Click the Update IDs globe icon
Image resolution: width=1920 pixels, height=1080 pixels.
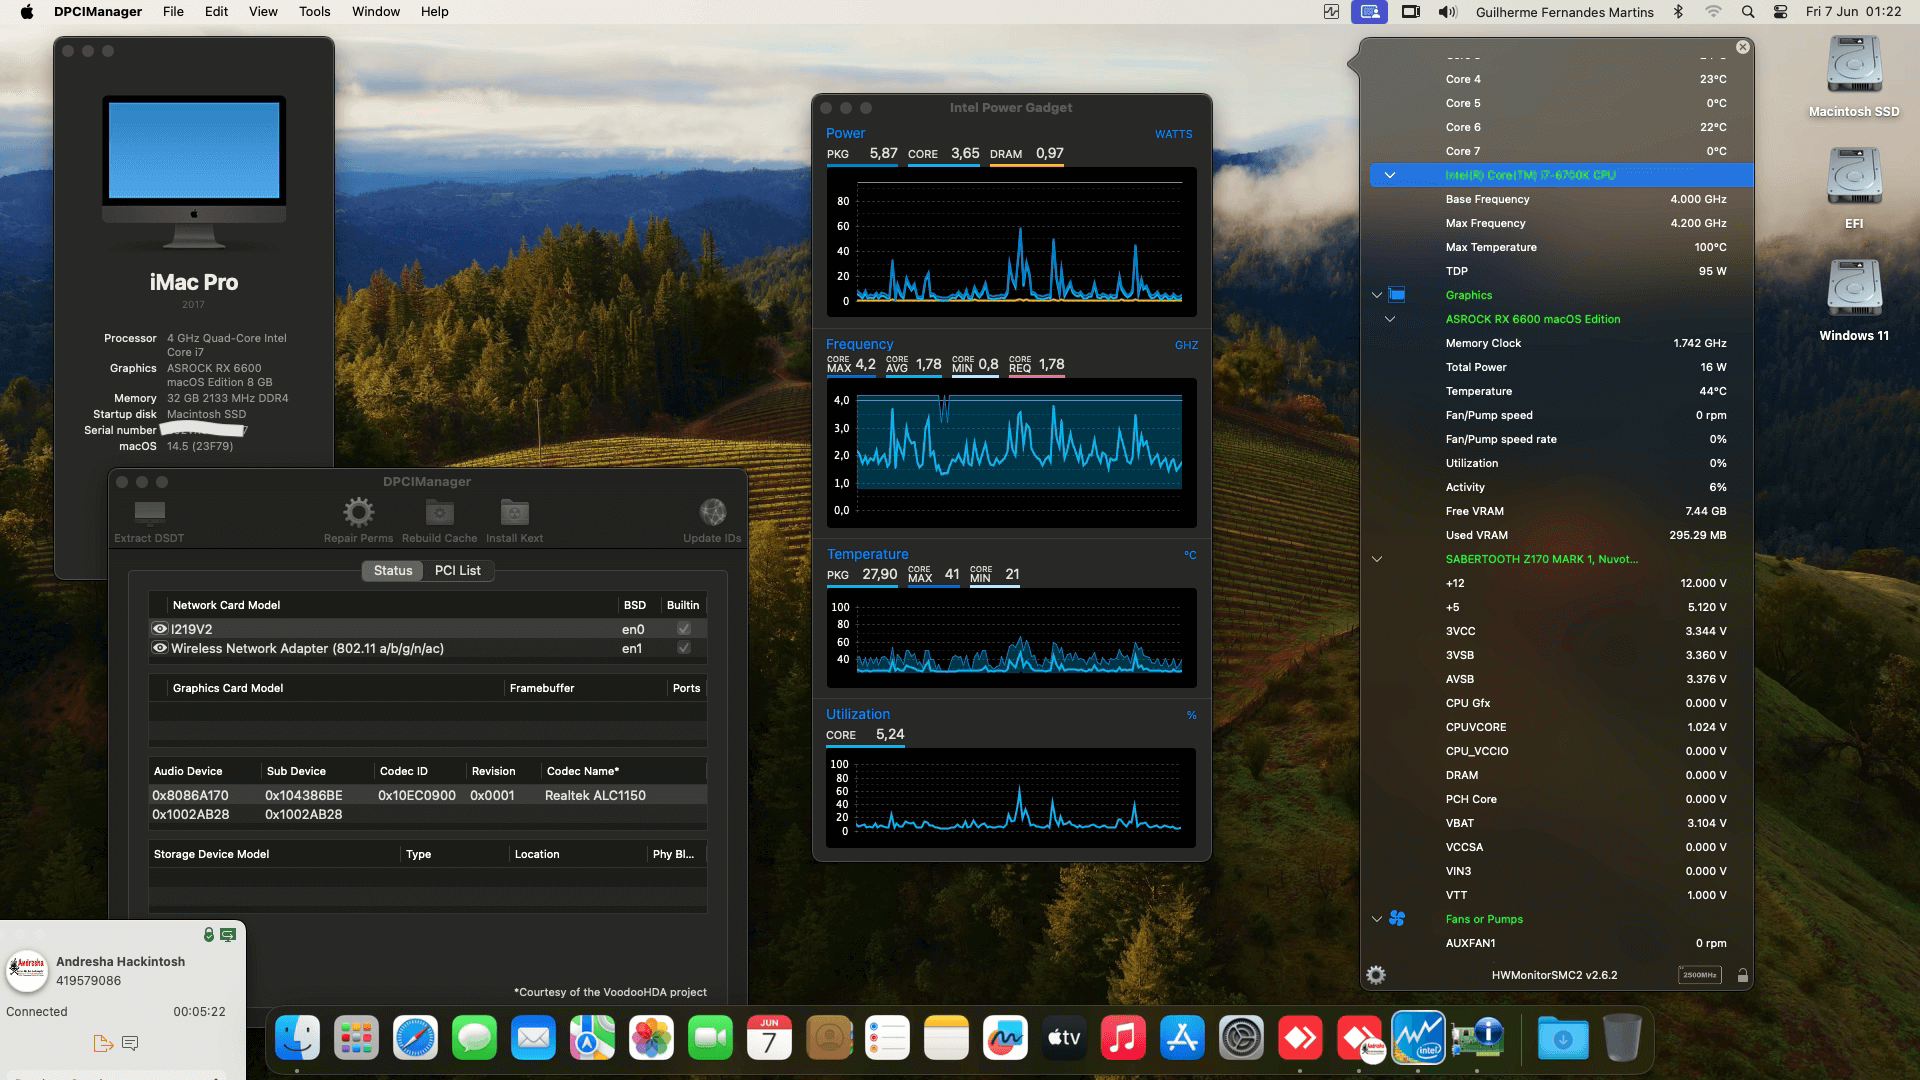point(712,513)
